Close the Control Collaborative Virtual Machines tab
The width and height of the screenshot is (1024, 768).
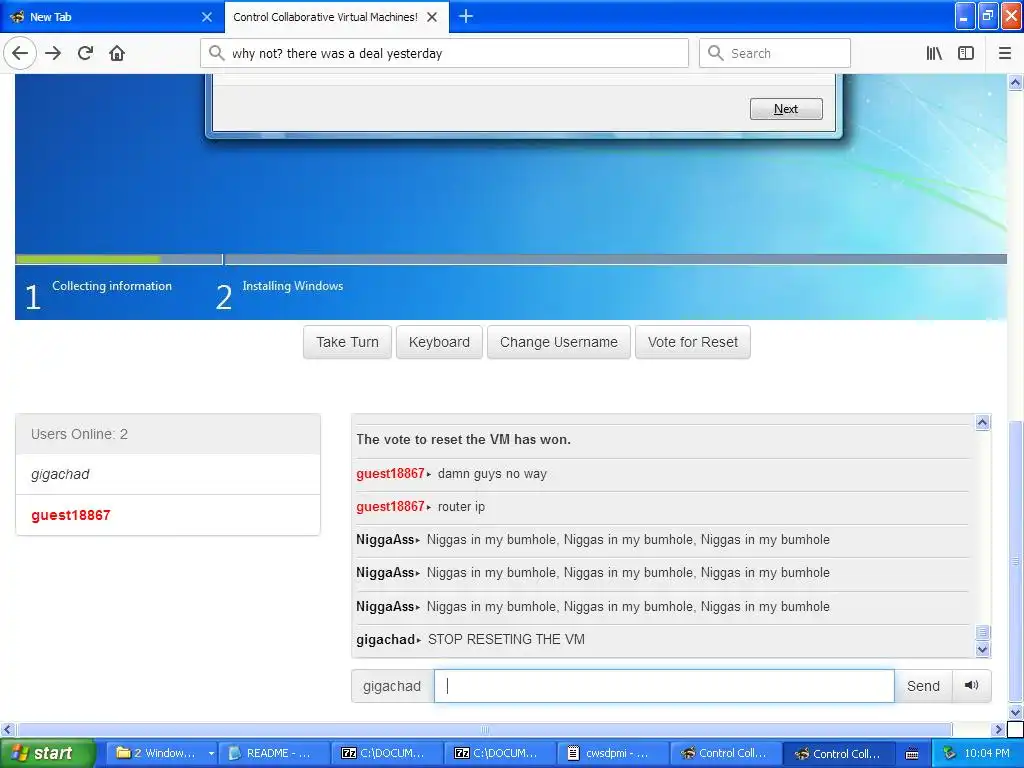[432, 17]
